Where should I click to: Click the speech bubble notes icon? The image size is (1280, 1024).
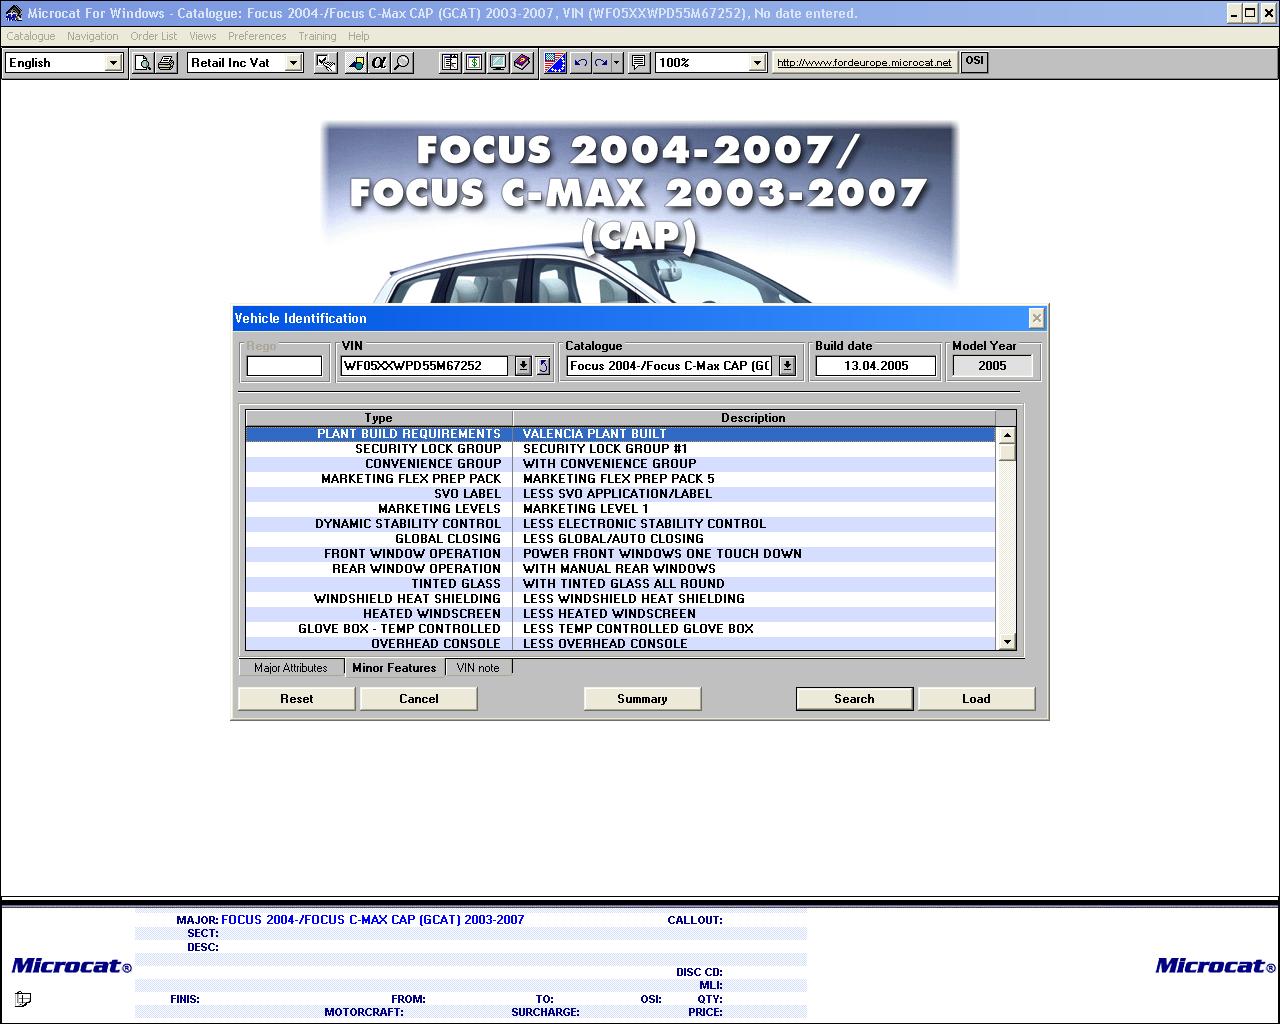(x=638, y=63)
